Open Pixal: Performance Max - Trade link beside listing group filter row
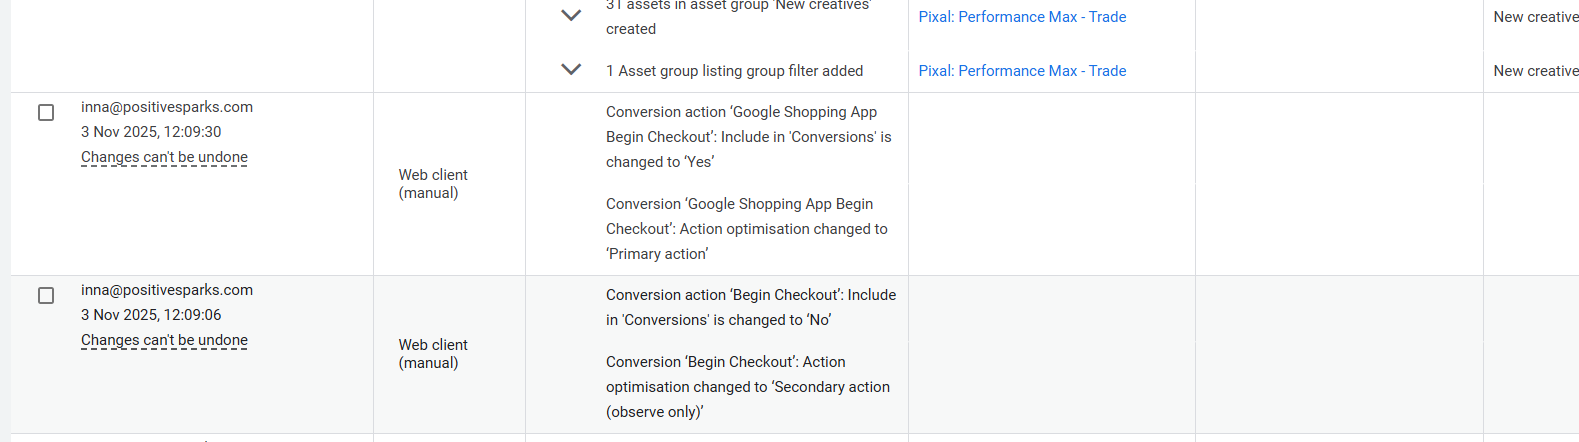The height and width of the screenshot is (442, 1579). pyautogui.click(x=1022, y=71)
